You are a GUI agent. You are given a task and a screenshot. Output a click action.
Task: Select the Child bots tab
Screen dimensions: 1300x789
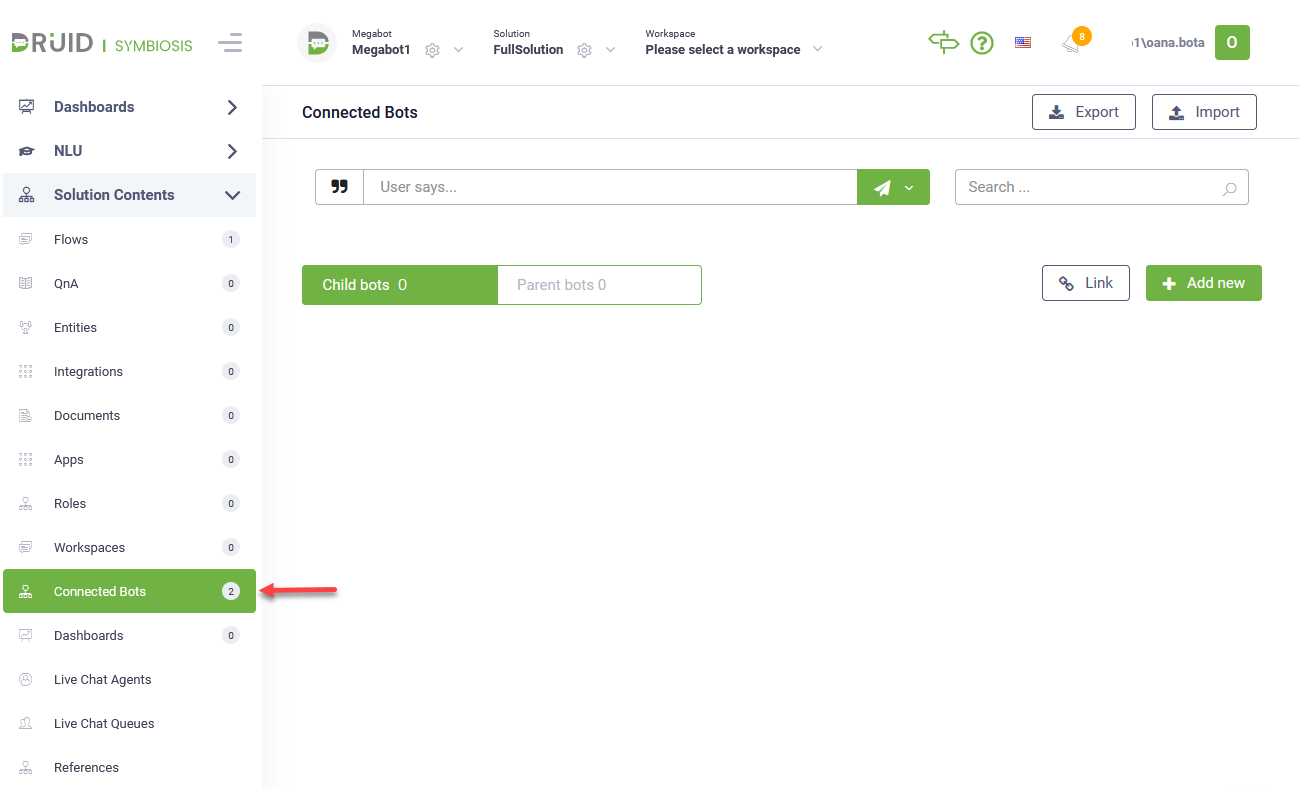399,285
